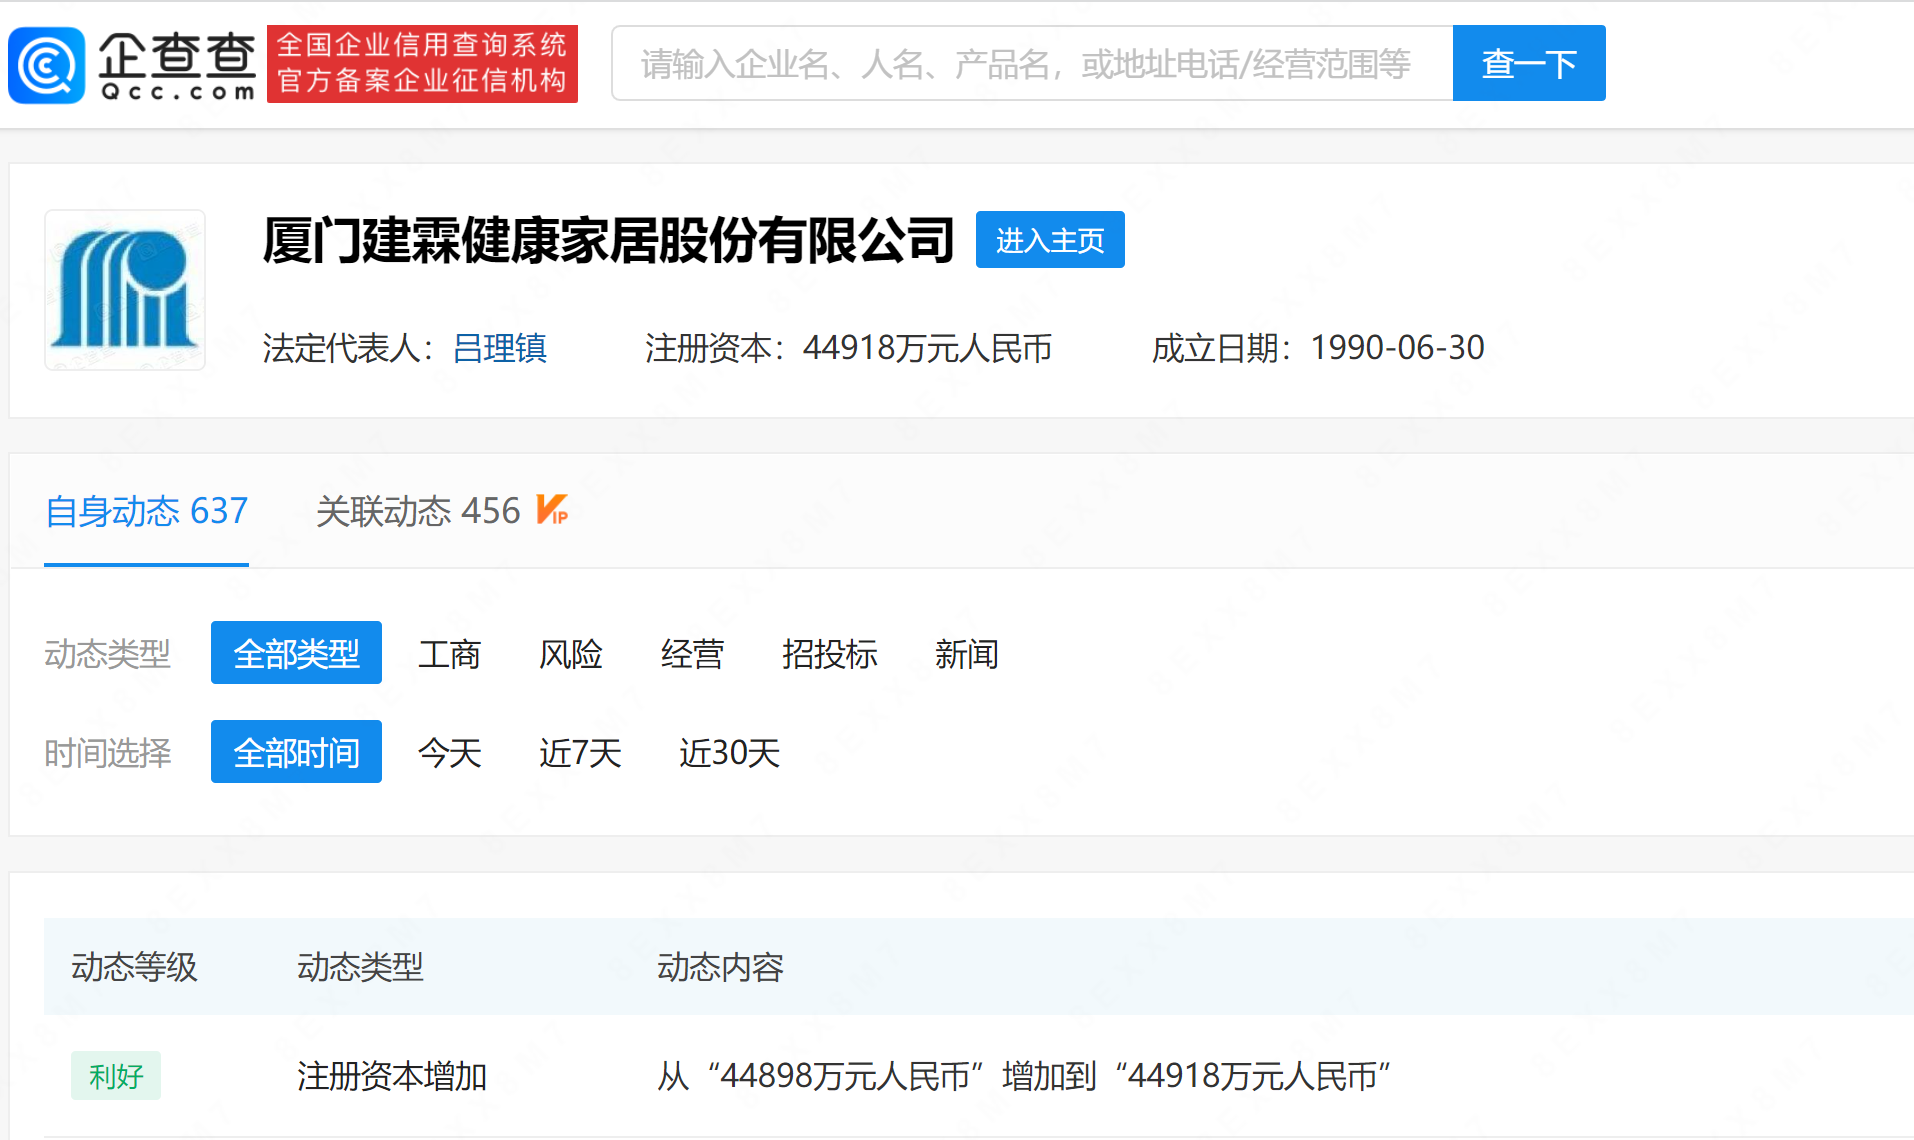The image size is (1914, 1140).
Task: Switch to 关联动态 456 tab
Action: (x=418, y=511)
